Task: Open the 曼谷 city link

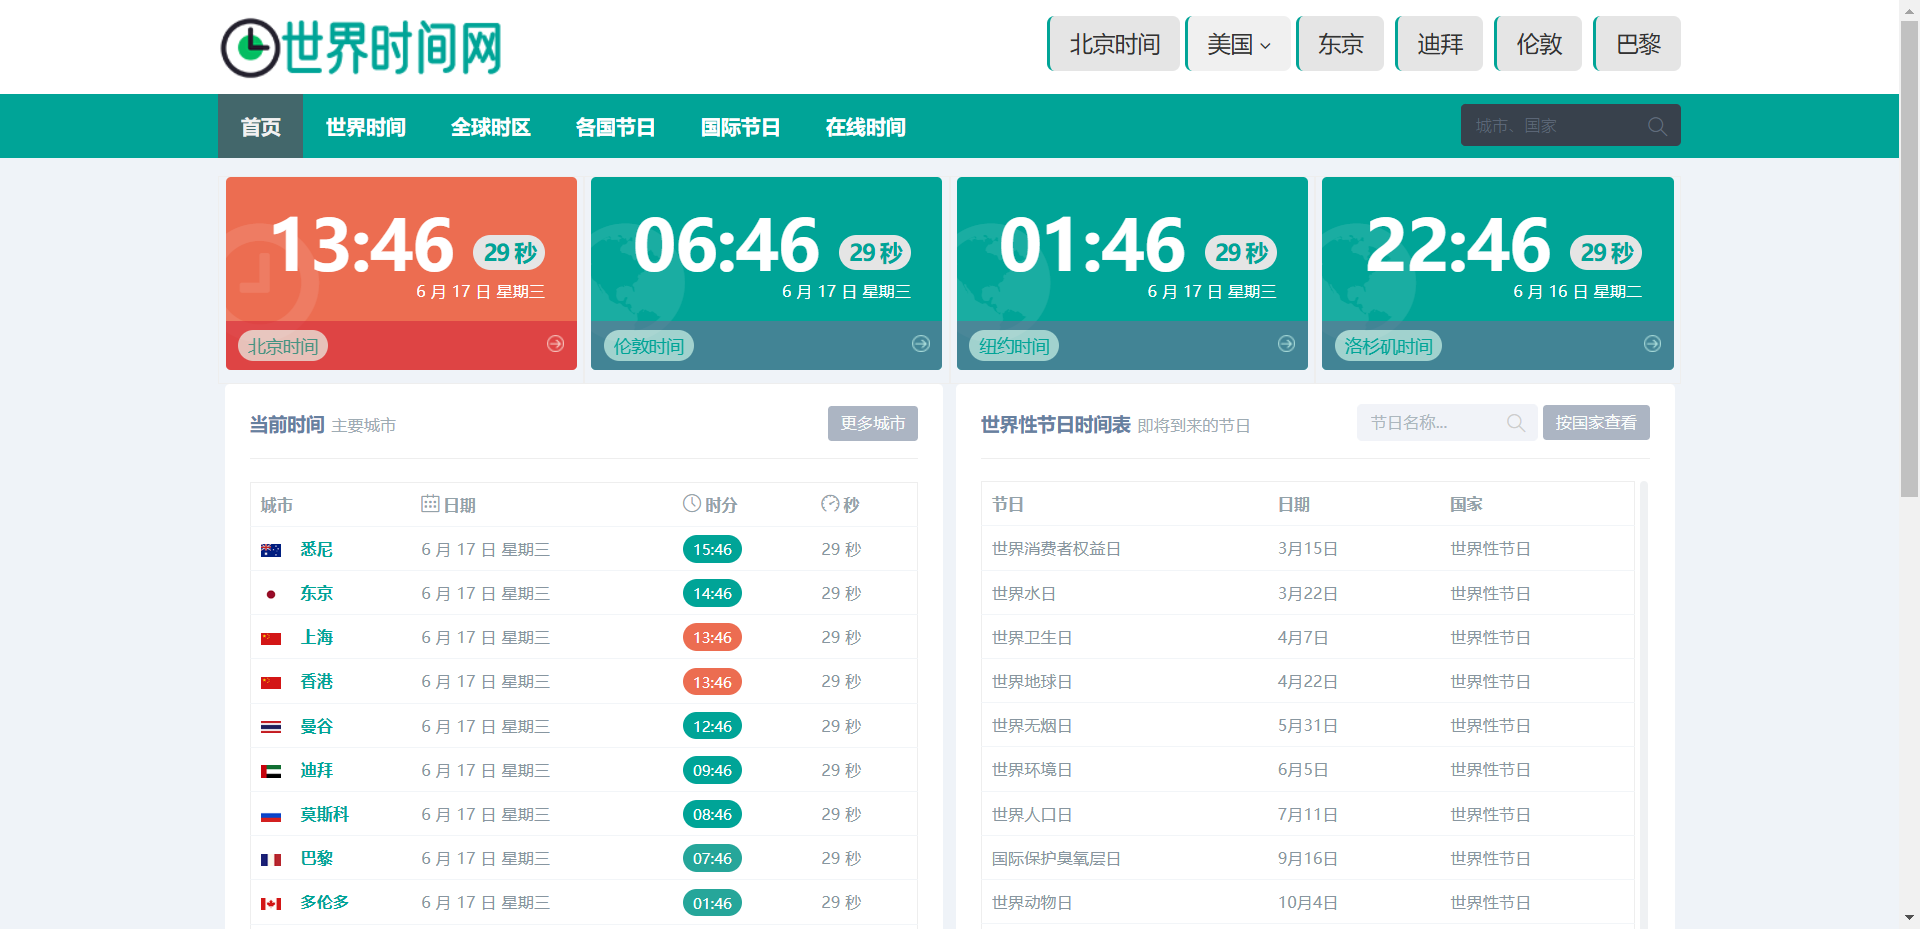Action: 316,727
